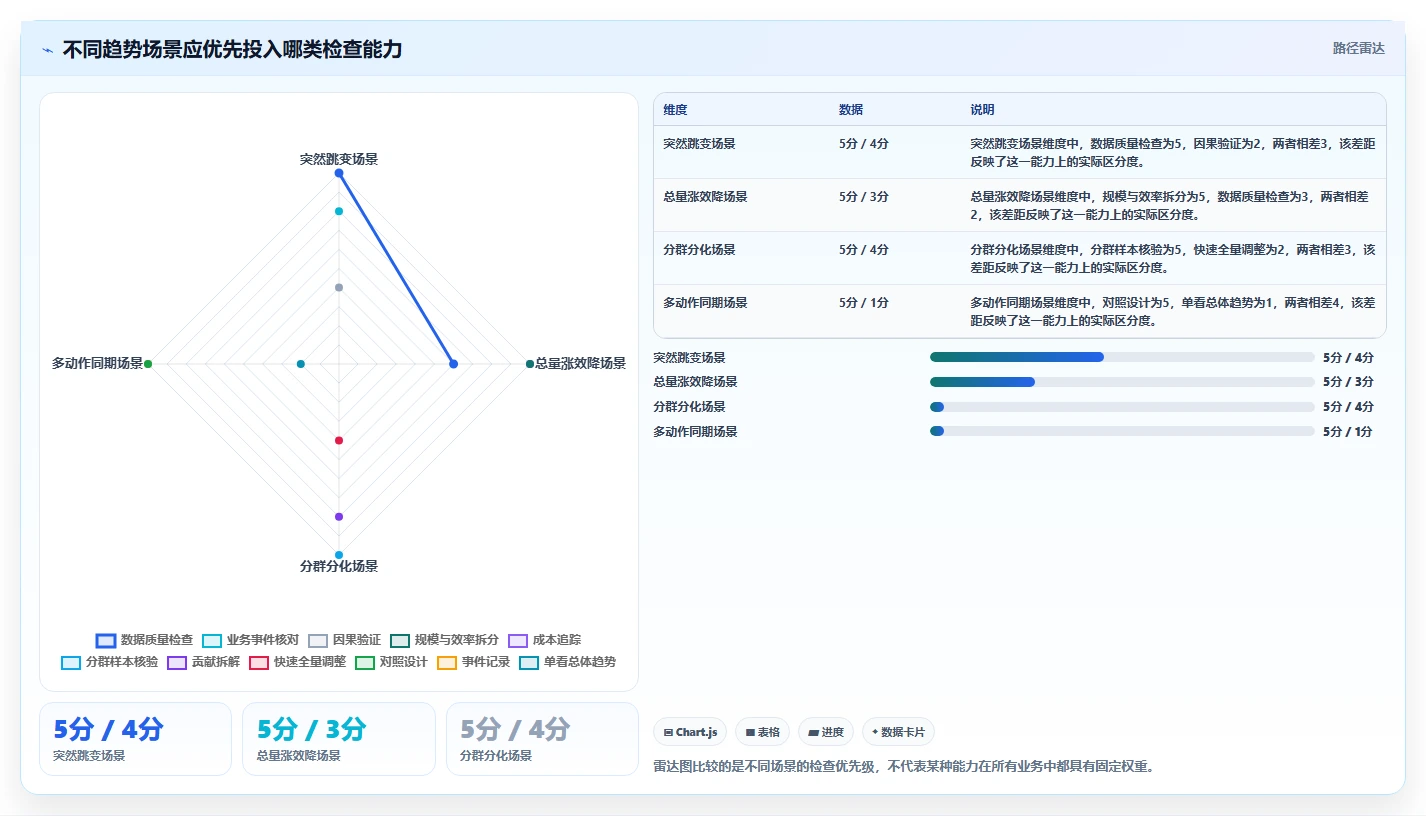The width and height of the screenshot is (1426, 816).
Task: Click the 分群分化场景 radar axis label
Action: click(339, 567)
